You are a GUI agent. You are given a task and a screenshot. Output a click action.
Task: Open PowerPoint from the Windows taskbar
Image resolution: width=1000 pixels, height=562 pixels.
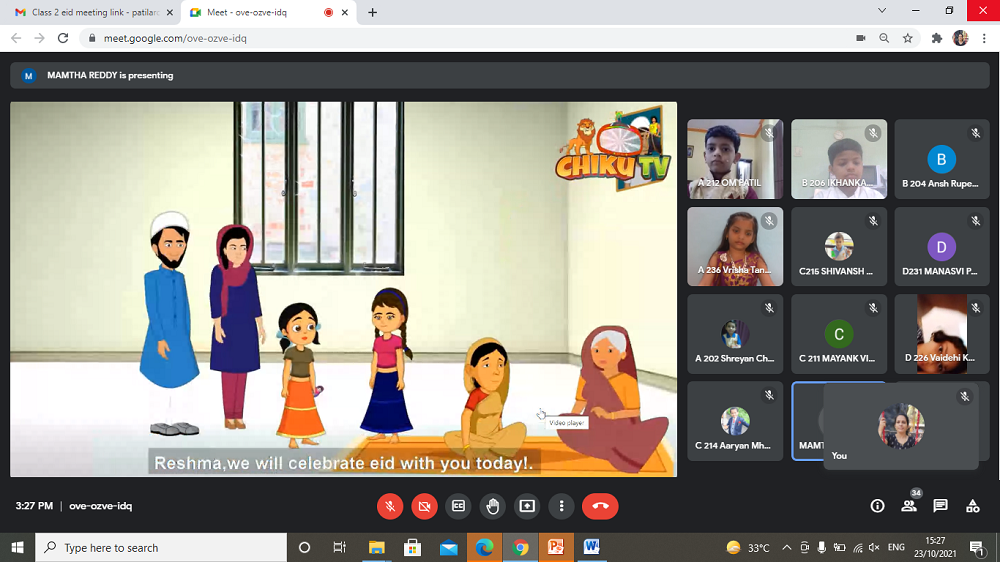[x=555, y=548]
